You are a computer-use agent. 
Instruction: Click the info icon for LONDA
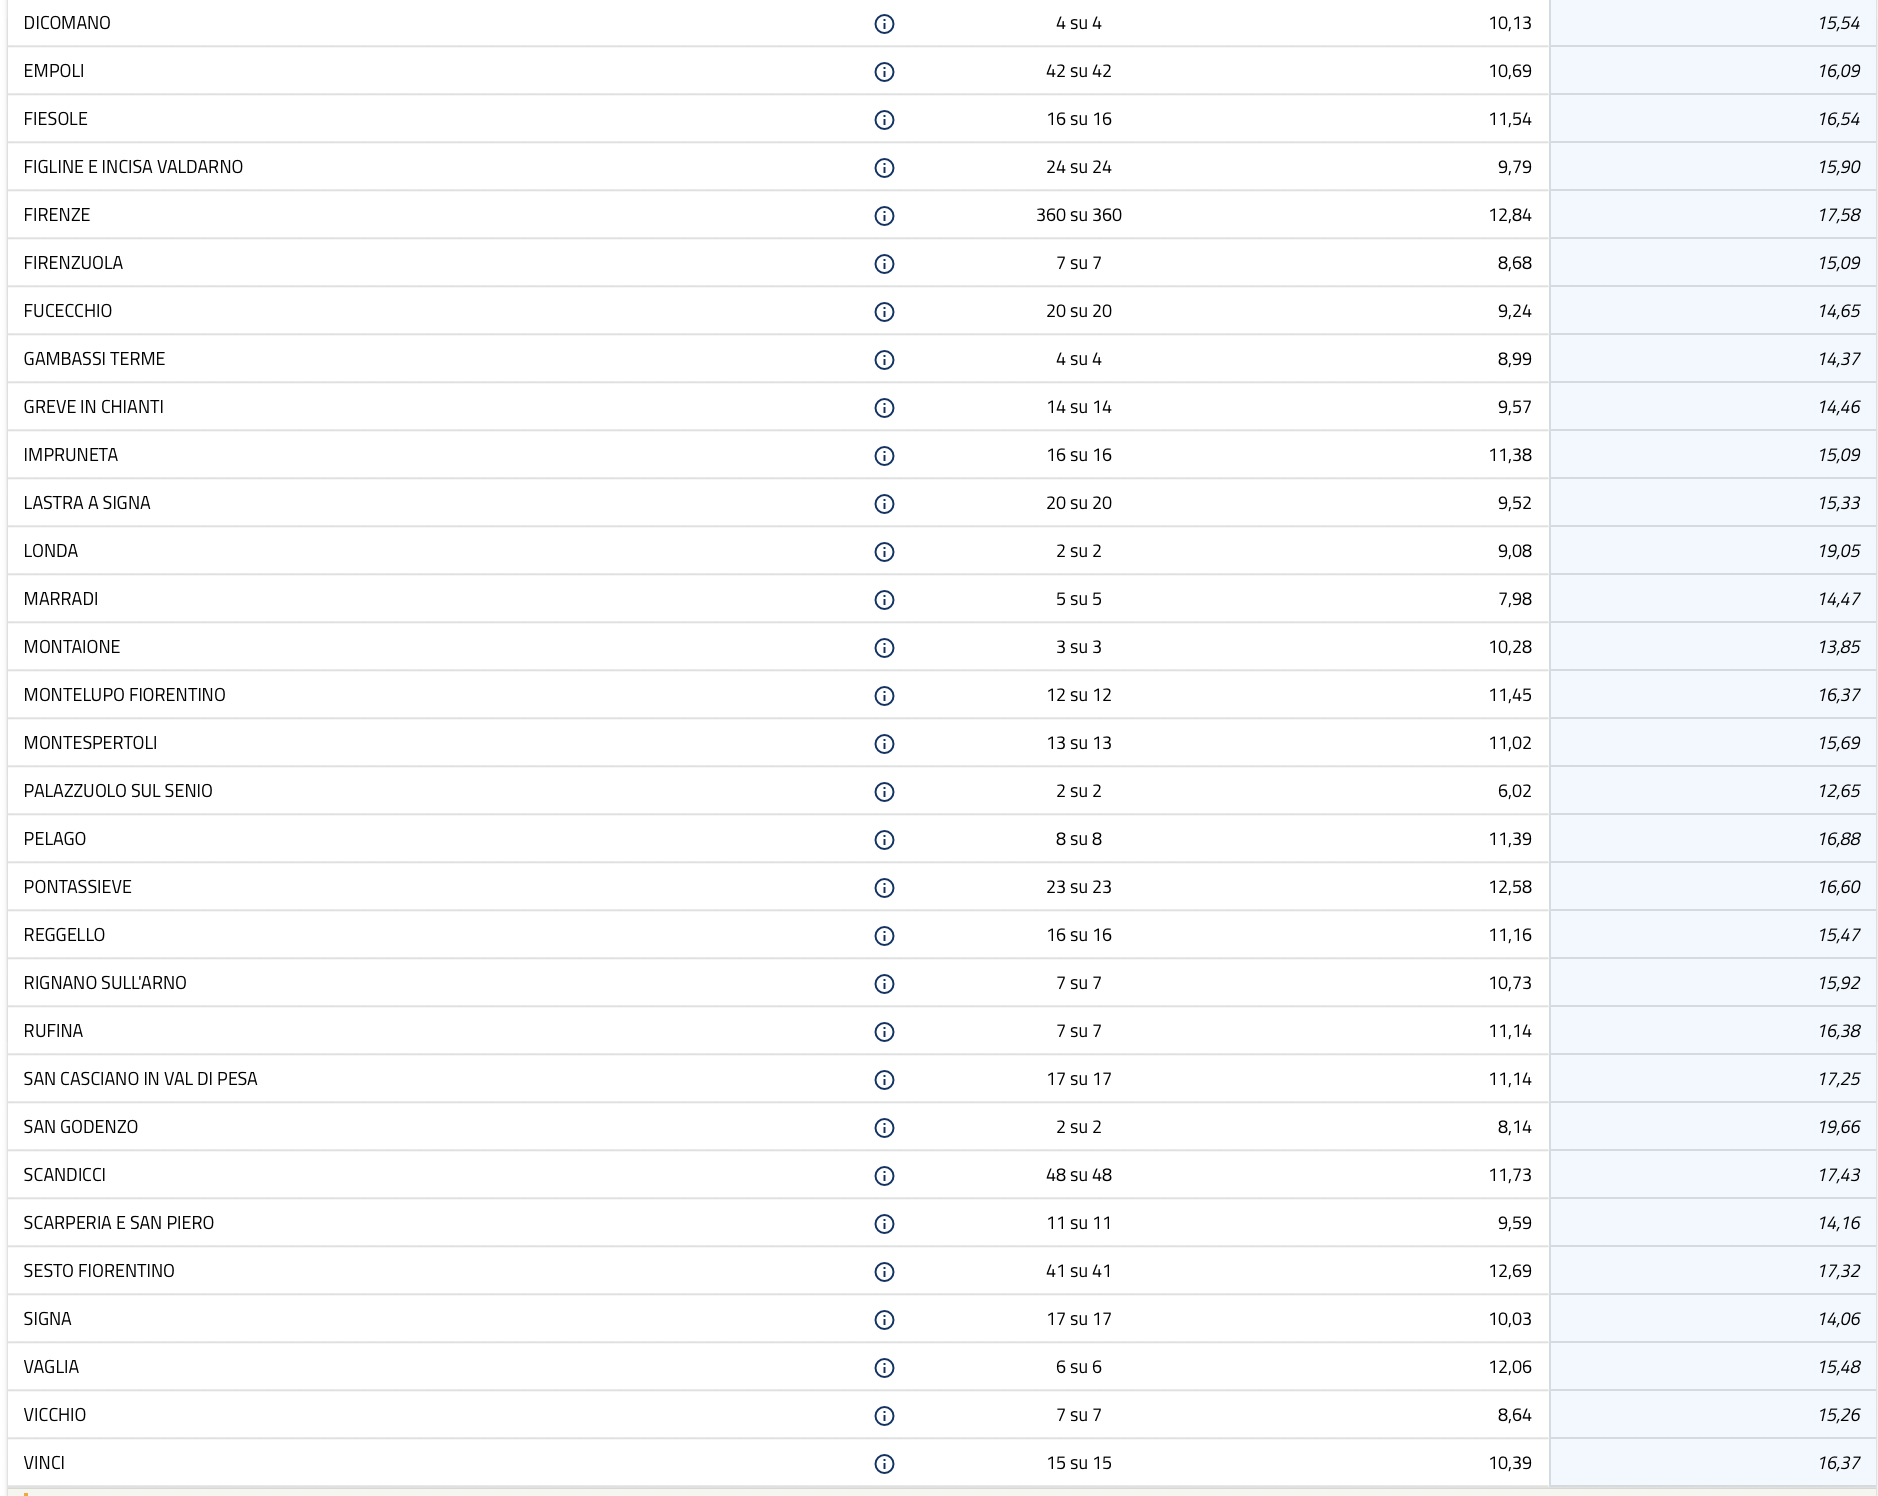click(884, 552)
